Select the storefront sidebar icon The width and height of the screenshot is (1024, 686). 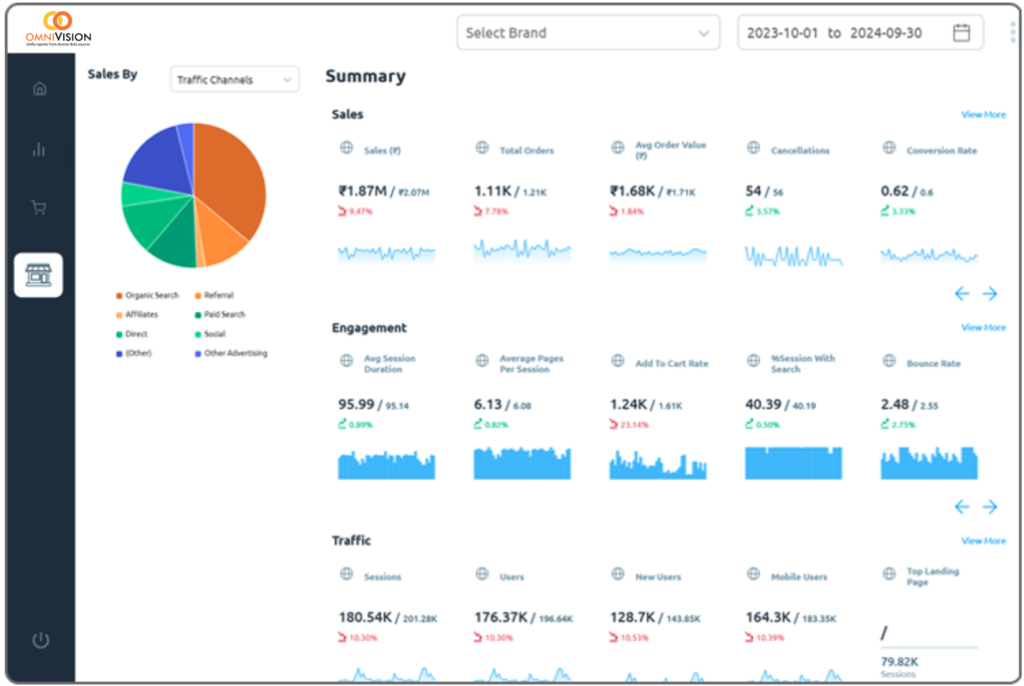pos(38,275)
